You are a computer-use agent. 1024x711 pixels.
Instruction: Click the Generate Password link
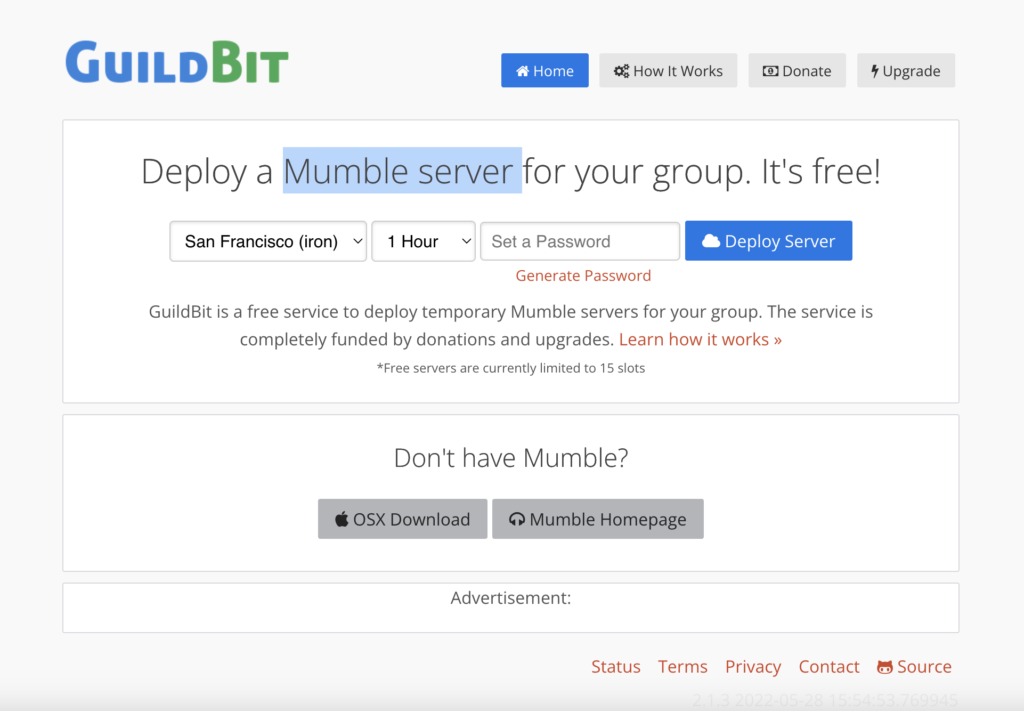coord(583,276)
